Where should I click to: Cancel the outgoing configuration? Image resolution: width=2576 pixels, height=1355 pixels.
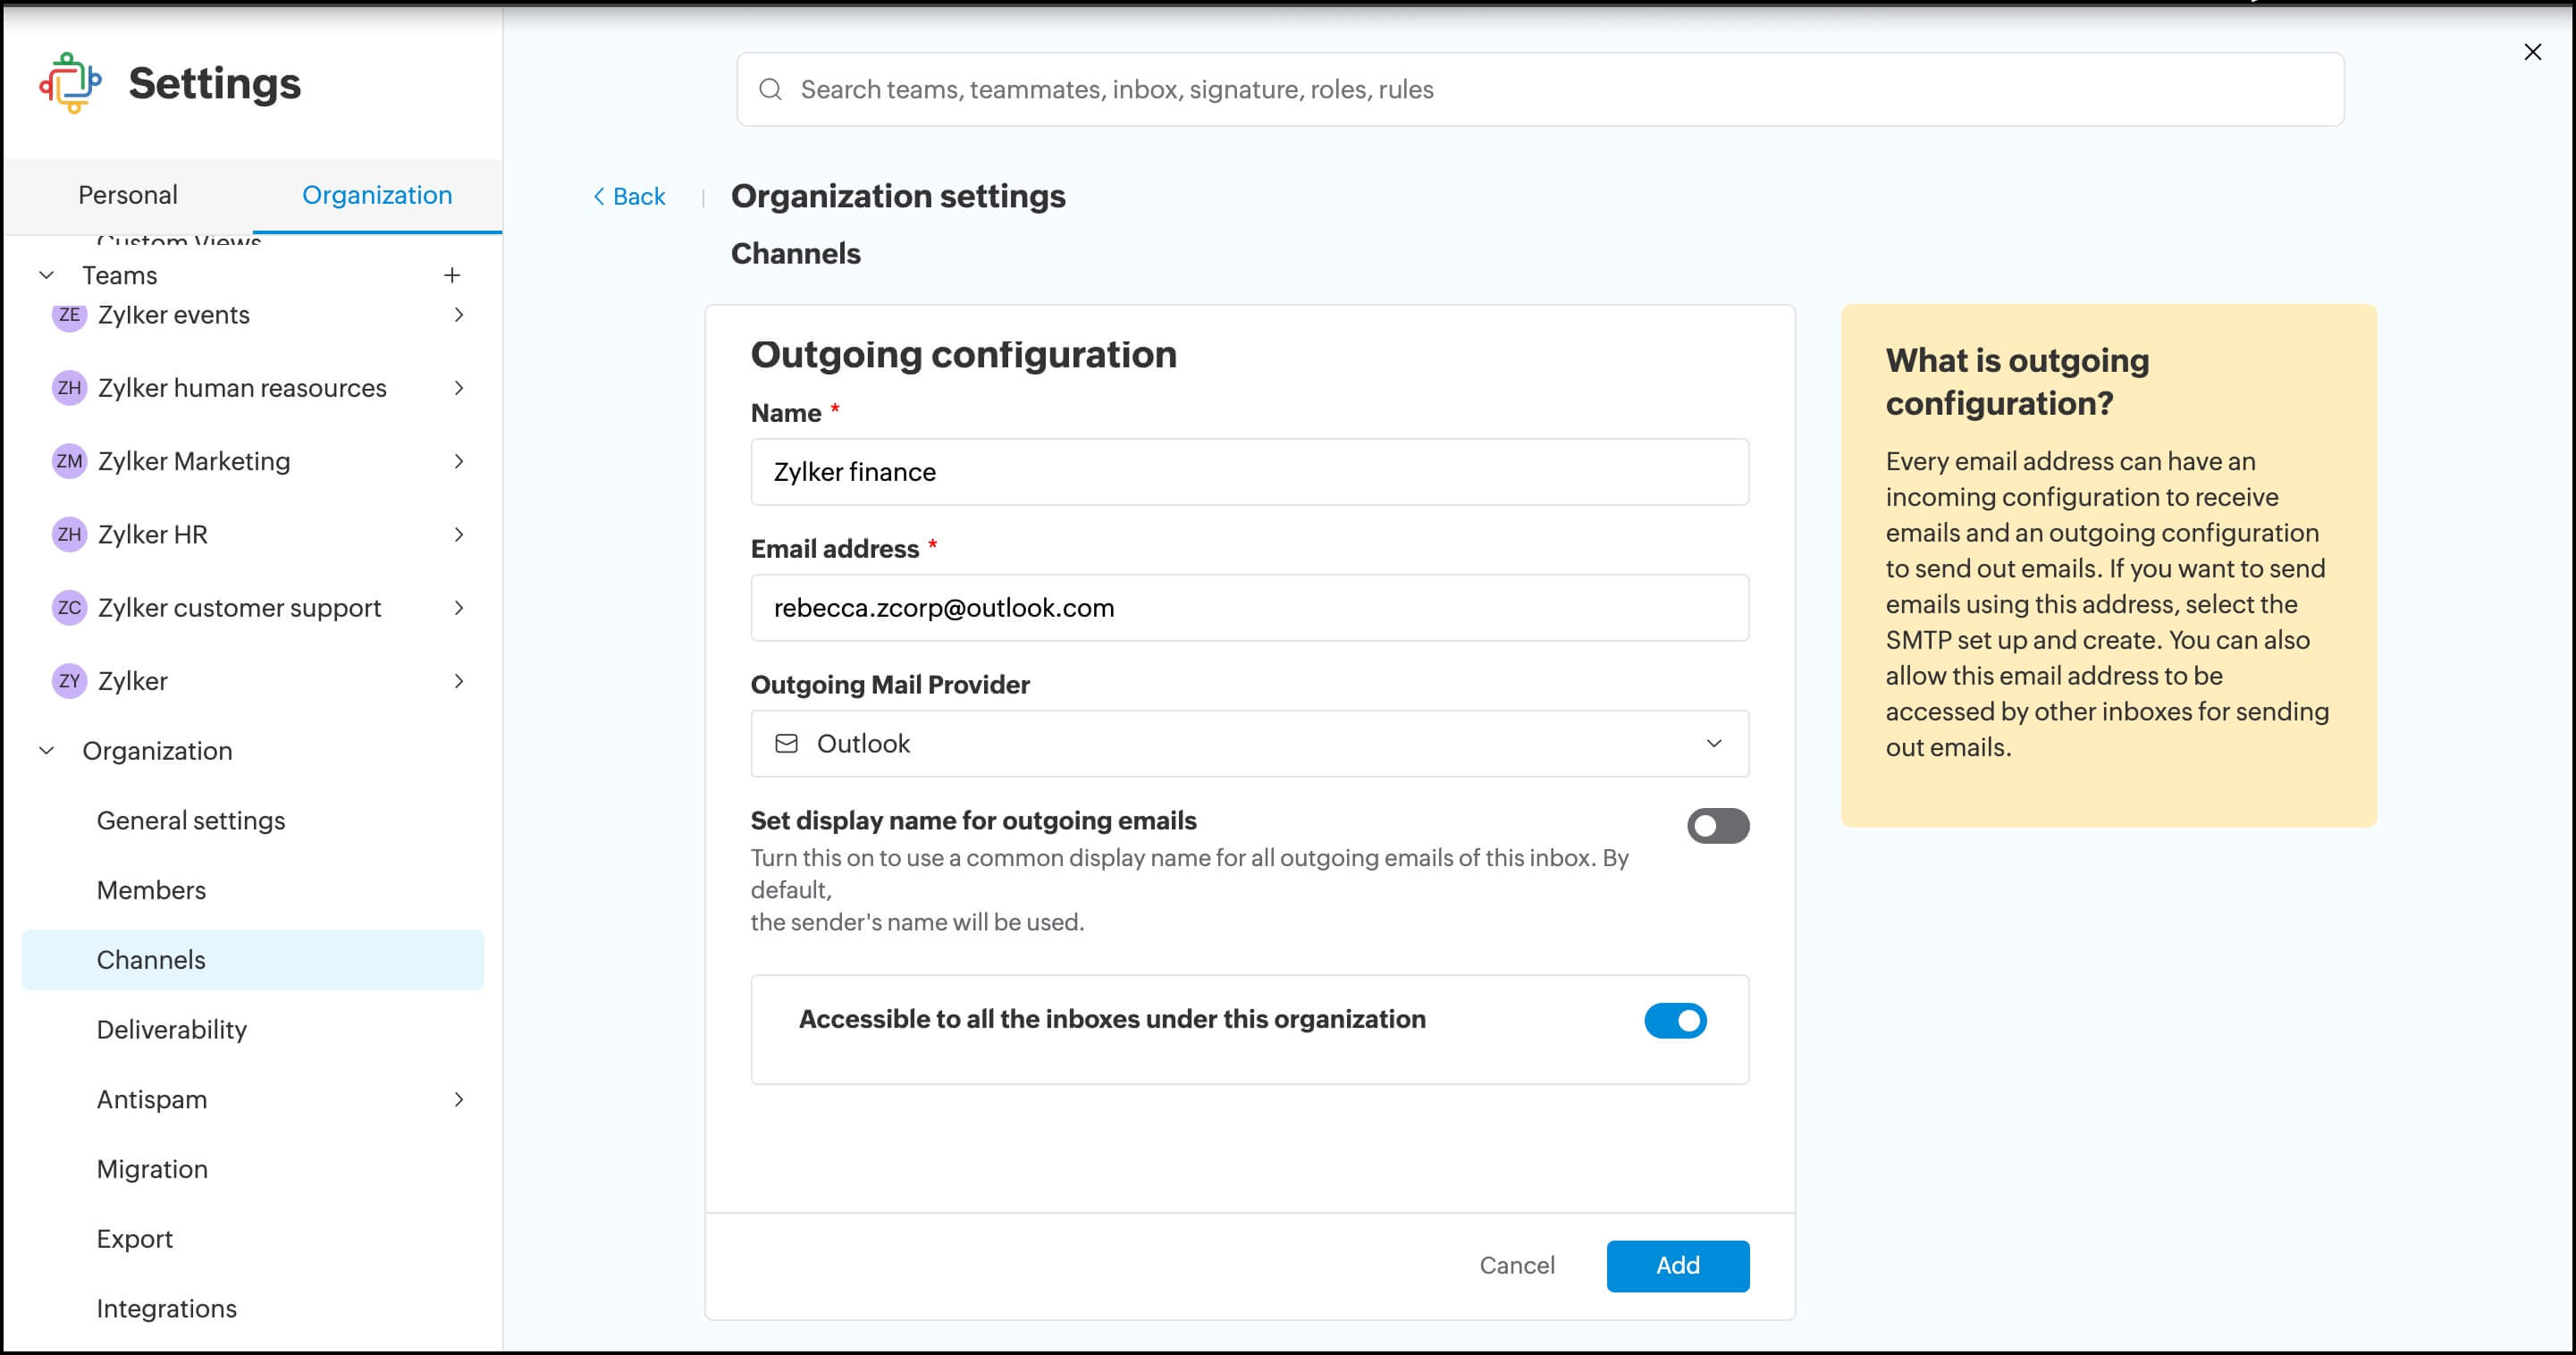pos(1516,1264)
